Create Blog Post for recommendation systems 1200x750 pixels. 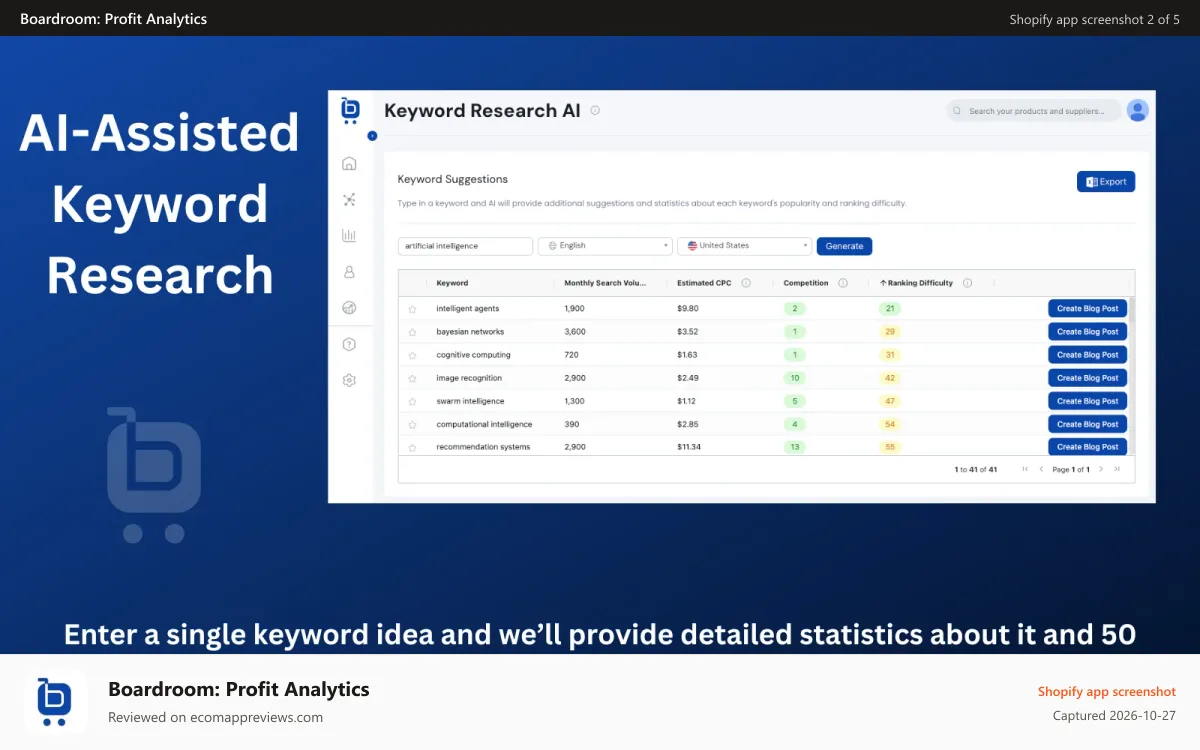click(1088, 446)
